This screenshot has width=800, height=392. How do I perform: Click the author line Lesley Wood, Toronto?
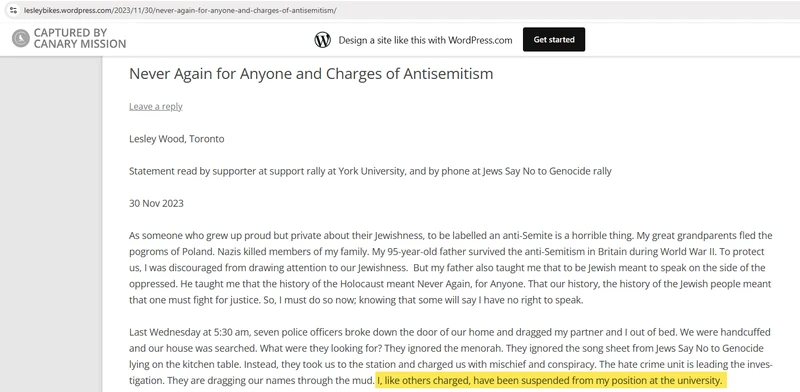tap(177, 139)
